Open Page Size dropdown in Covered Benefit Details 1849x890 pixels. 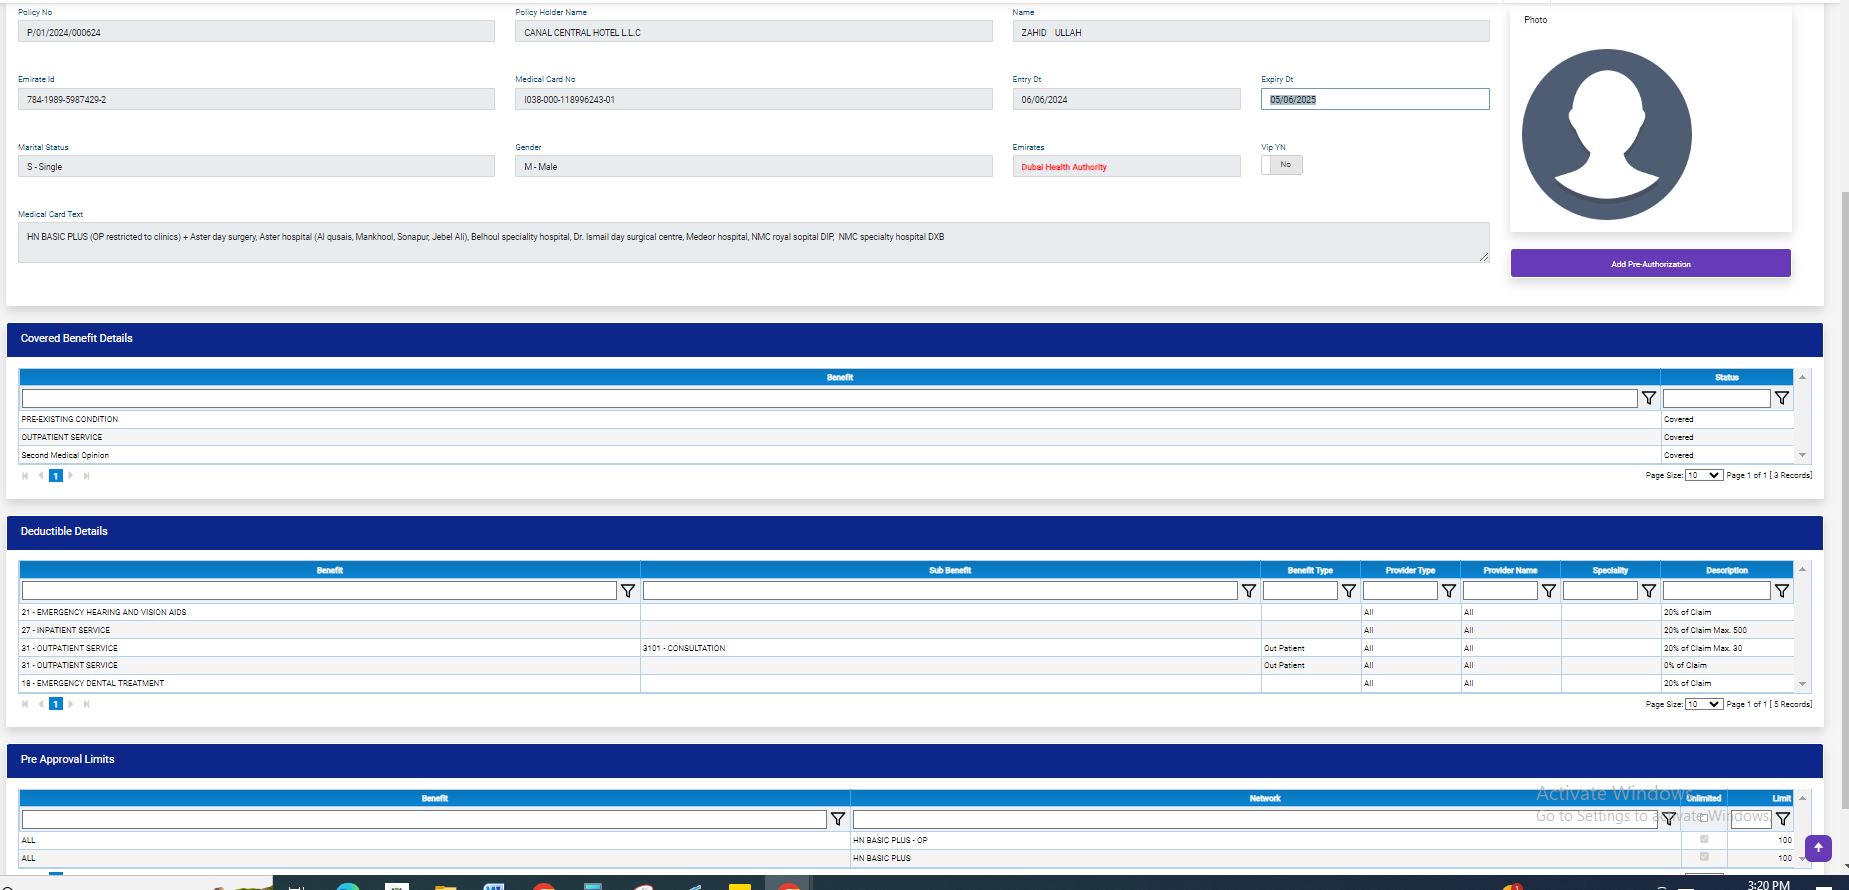click(1703, 475)
